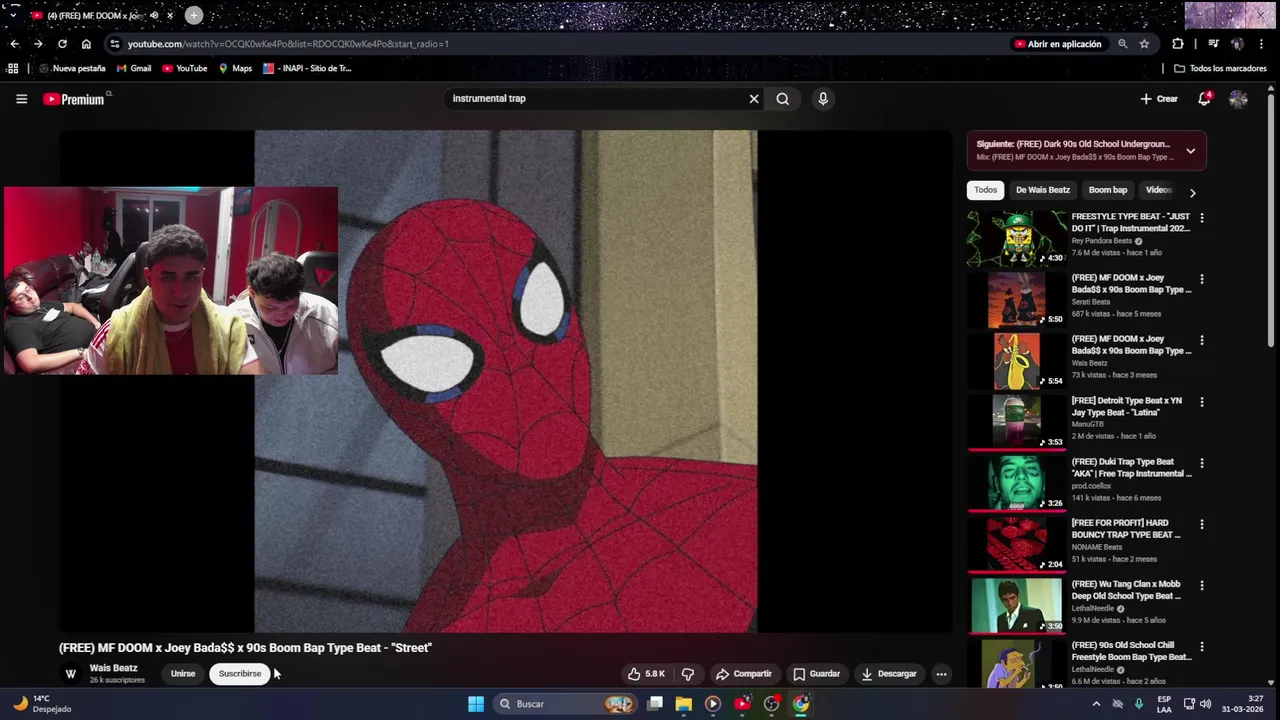
Task: Open Chrome three-dot menu
Action: pyautogui.click(x=1263, y=44)
